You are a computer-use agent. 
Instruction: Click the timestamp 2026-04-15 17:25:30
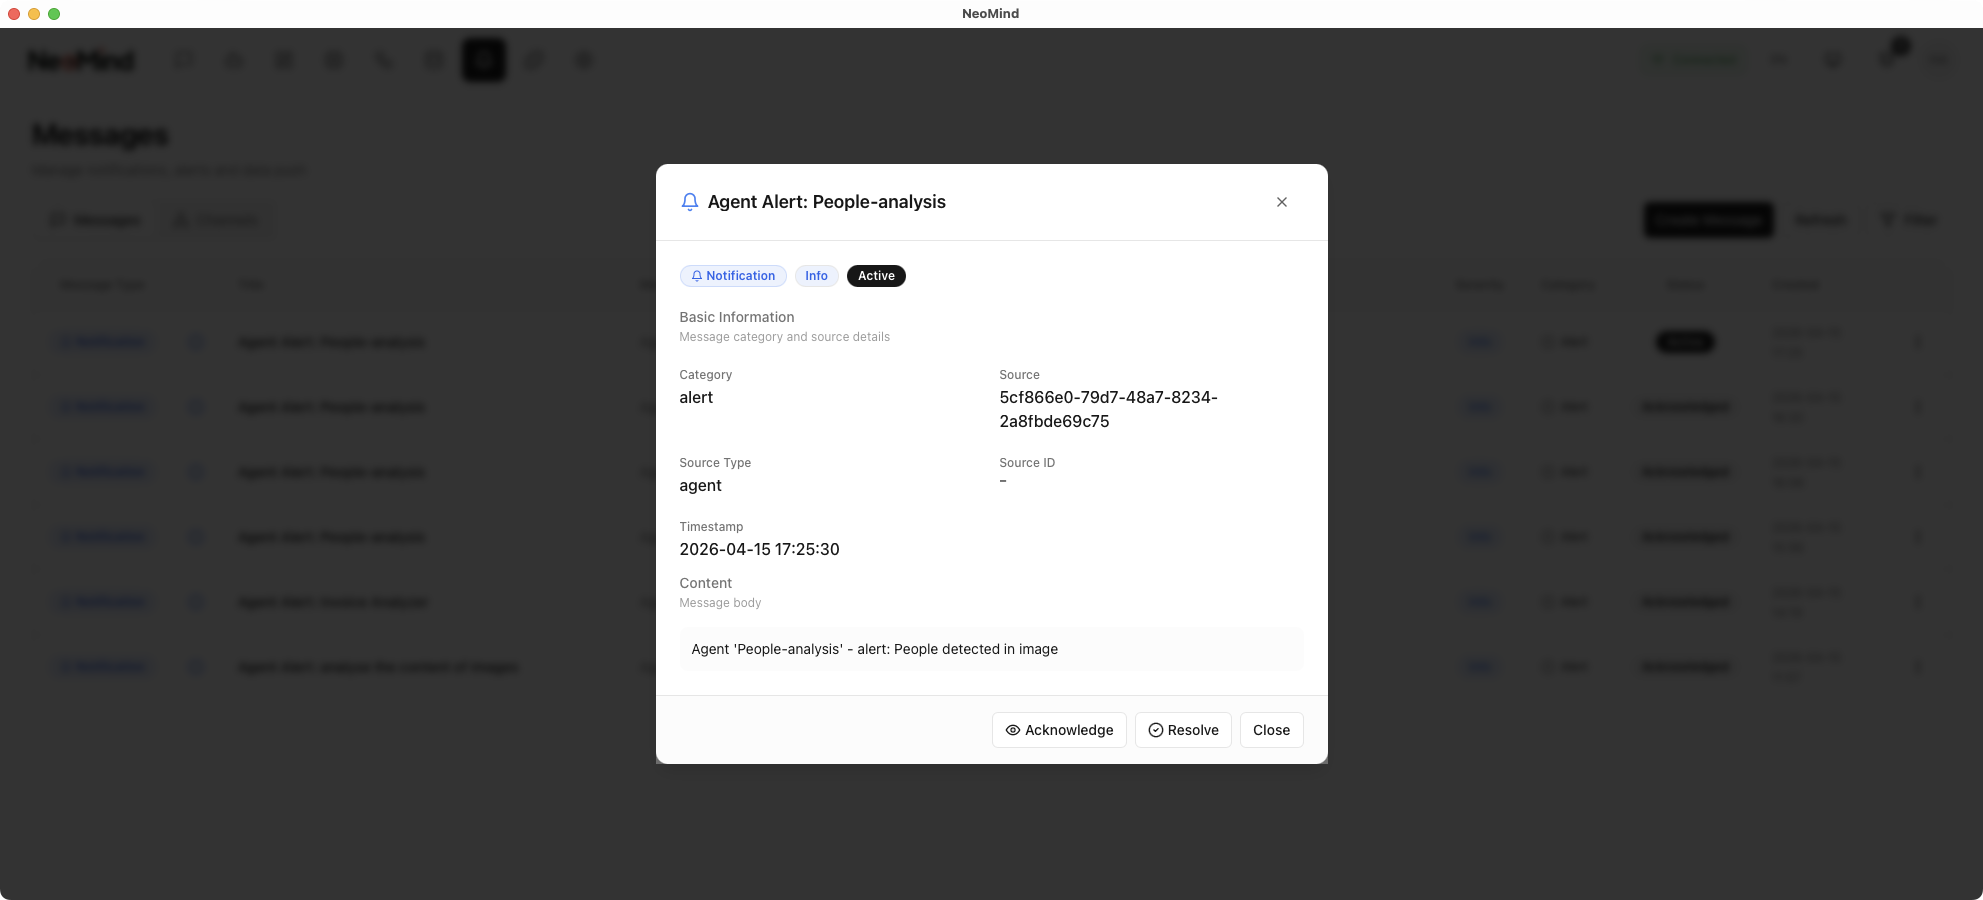pos(759,549)
